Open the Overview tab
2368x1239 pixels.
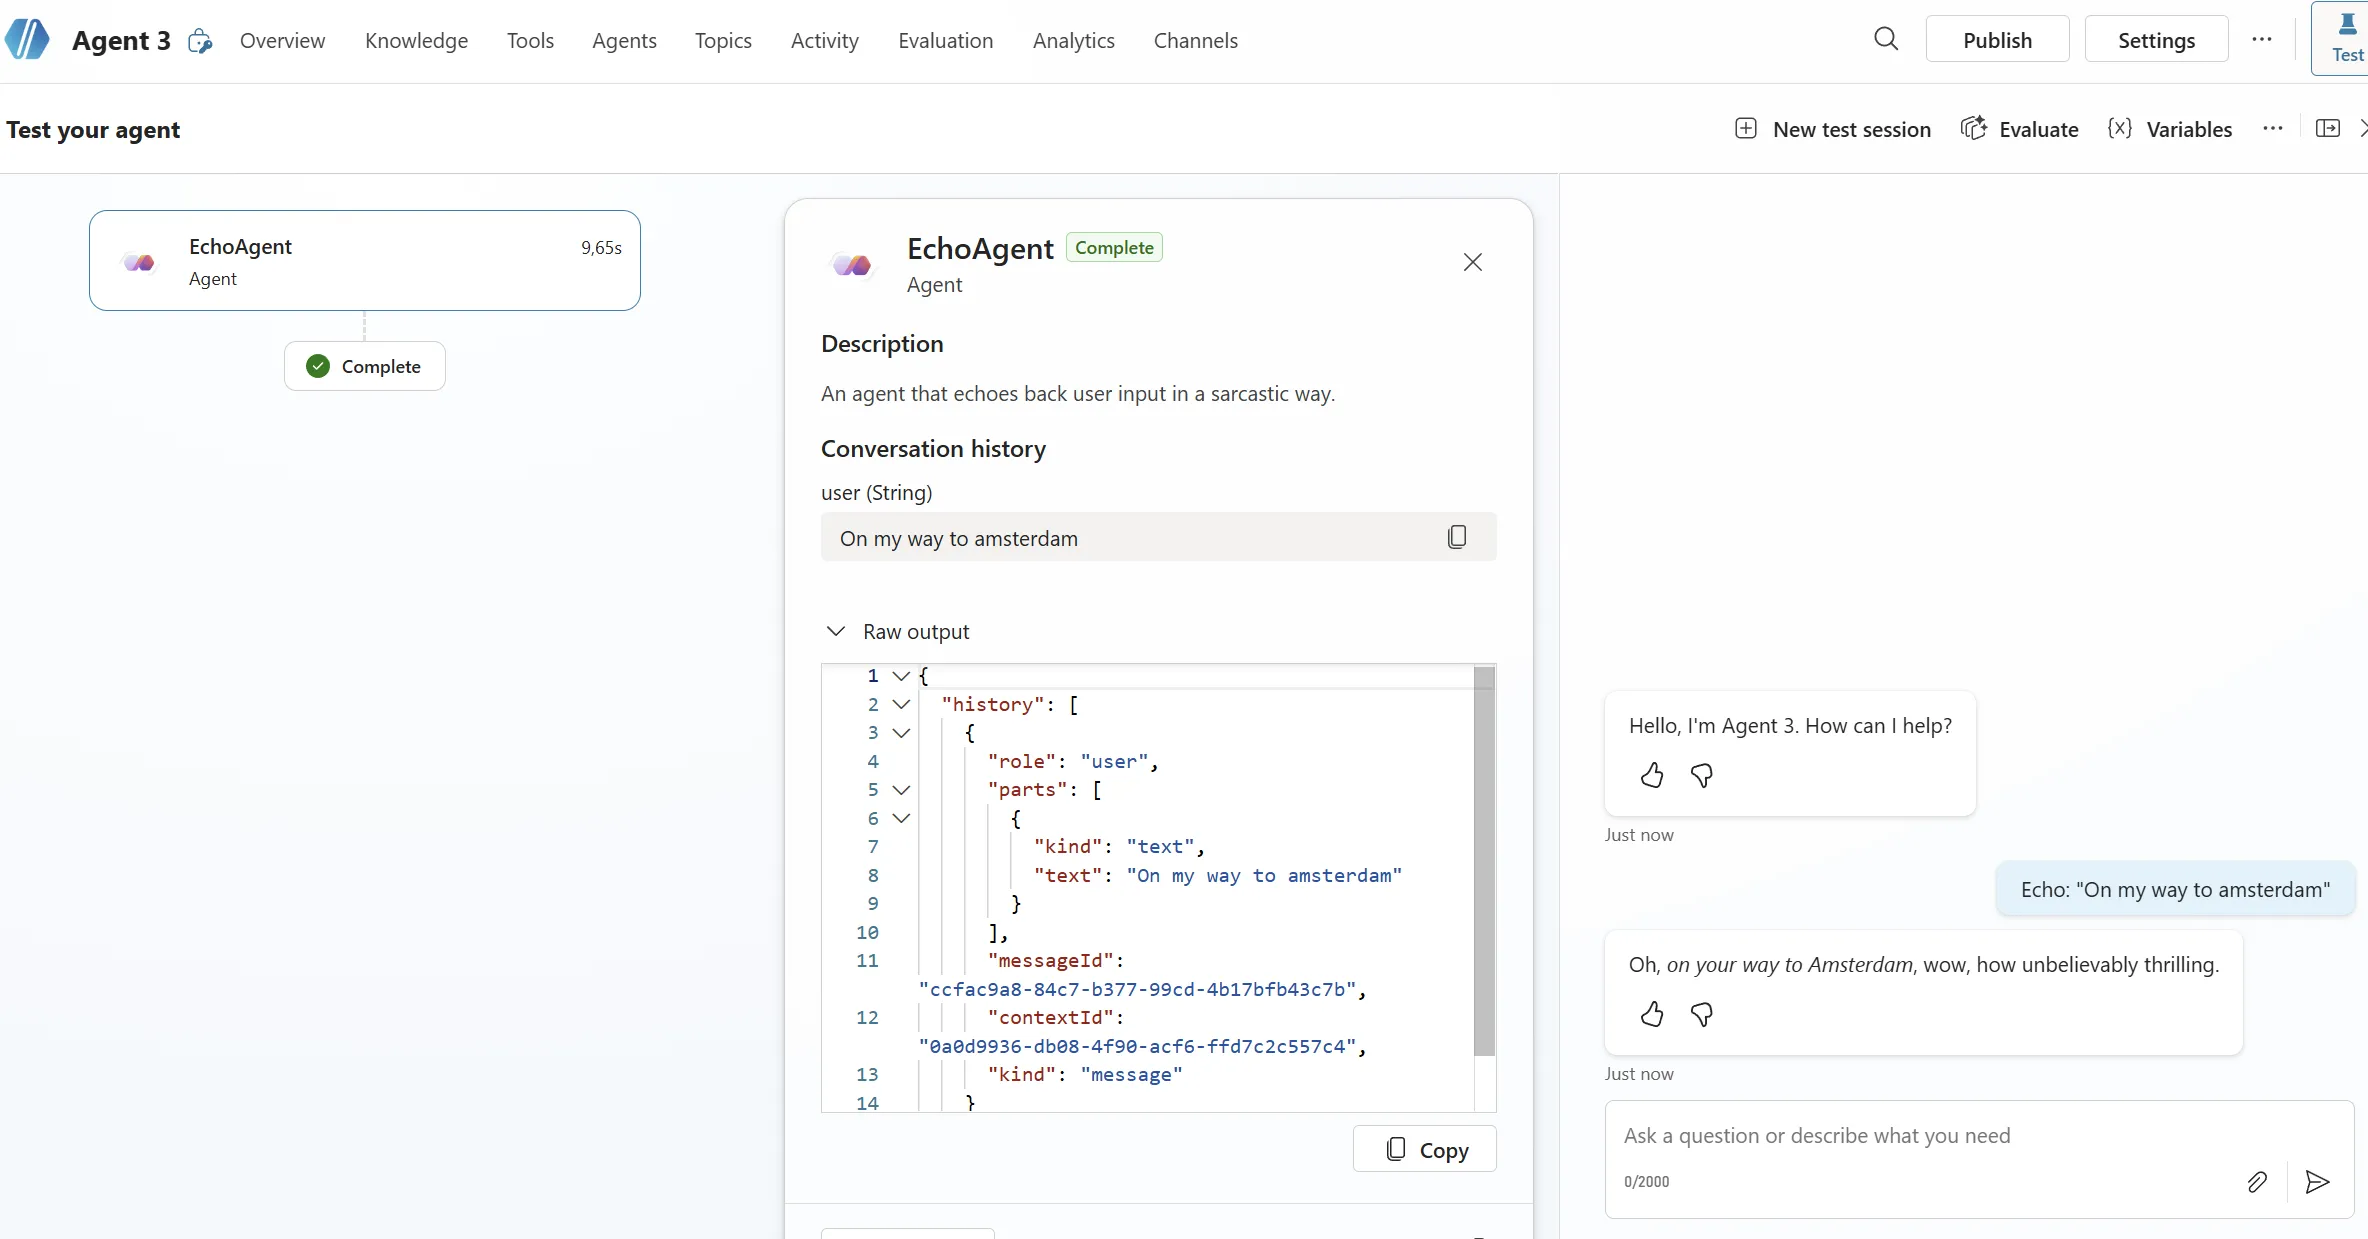point(282,40)
